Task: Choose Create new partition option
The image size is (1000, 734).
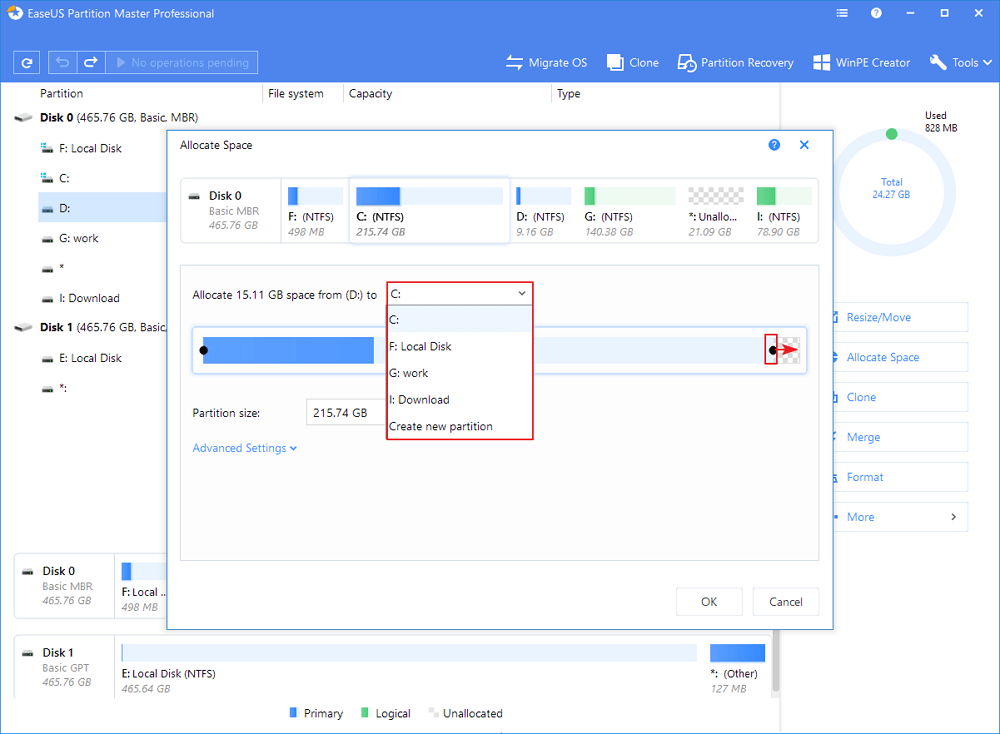Action: (459, 426)
